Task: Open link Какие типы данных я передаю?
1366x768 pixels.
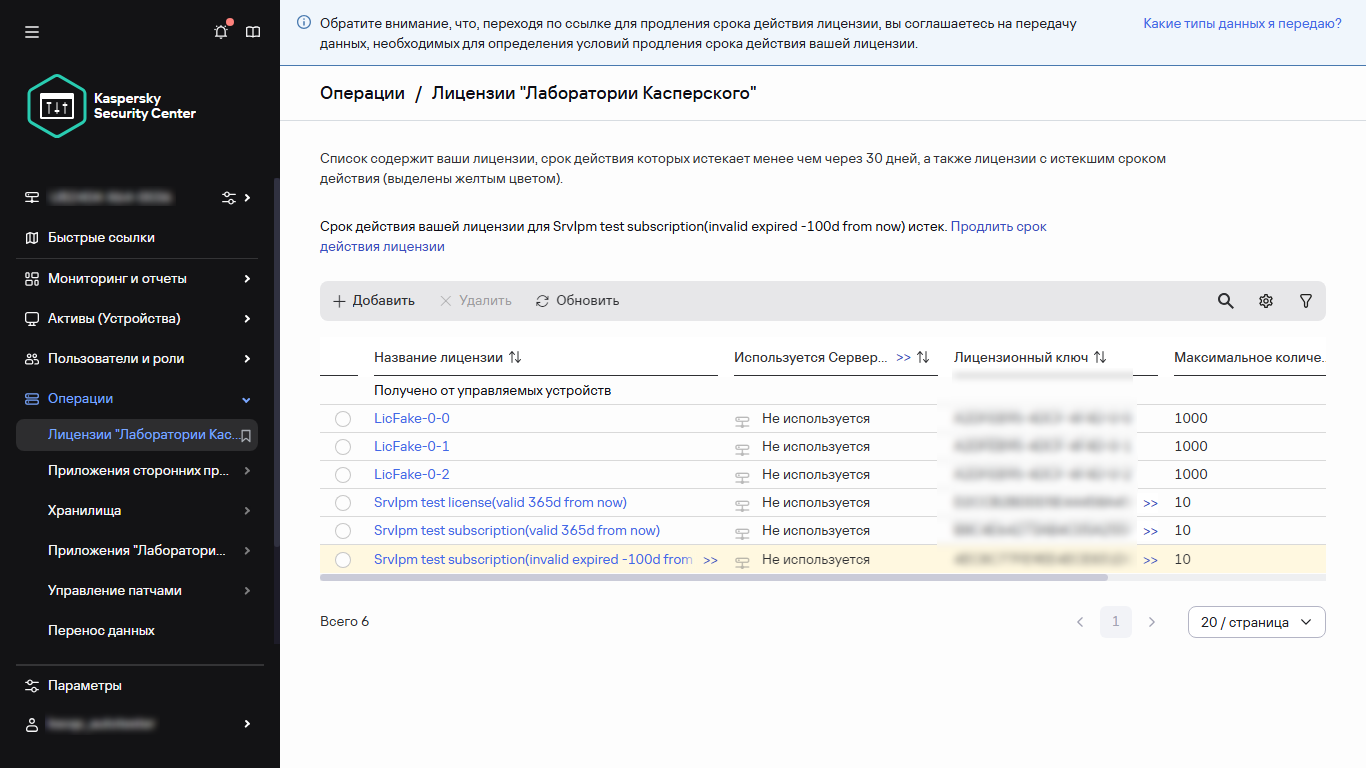Action: tap(1242, 23)
